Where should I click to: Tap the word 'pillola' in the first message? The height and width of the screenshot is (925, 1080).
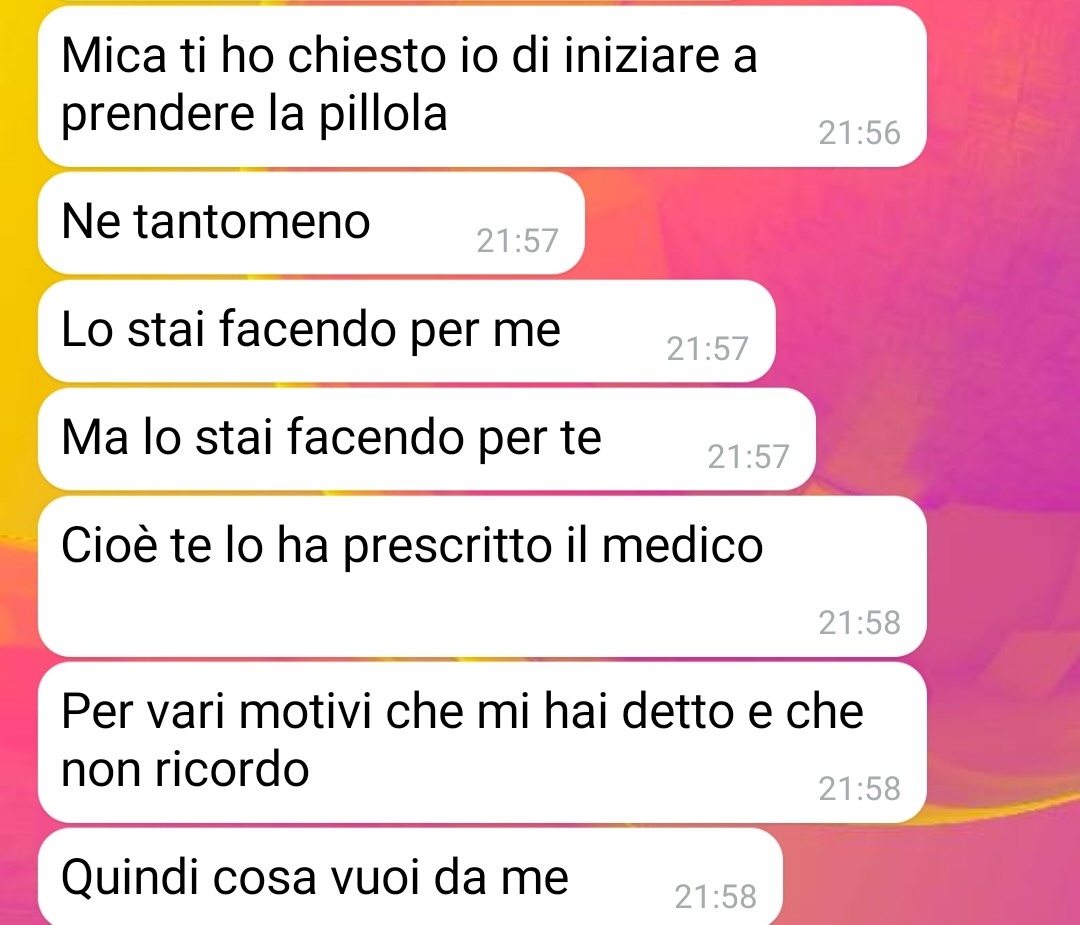point(382,115)
